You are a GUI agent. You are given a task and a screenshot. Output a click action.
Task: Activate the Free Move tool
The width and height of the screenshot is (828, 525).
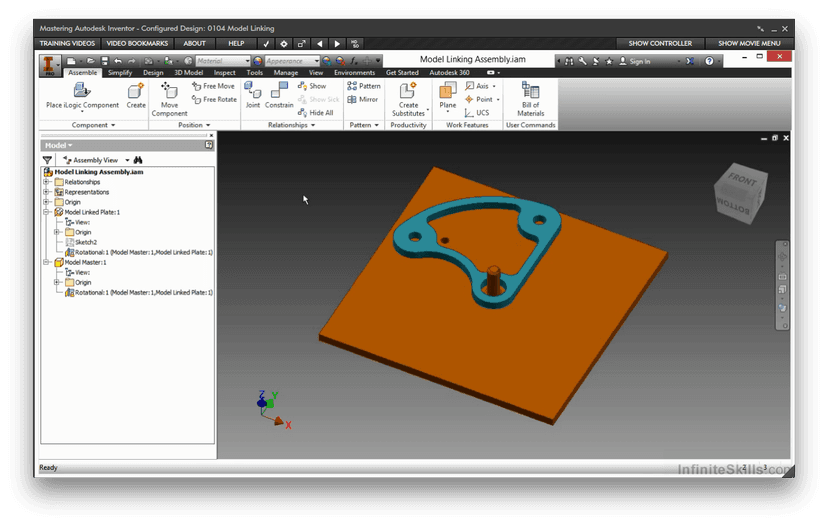[x=213, y=86]
